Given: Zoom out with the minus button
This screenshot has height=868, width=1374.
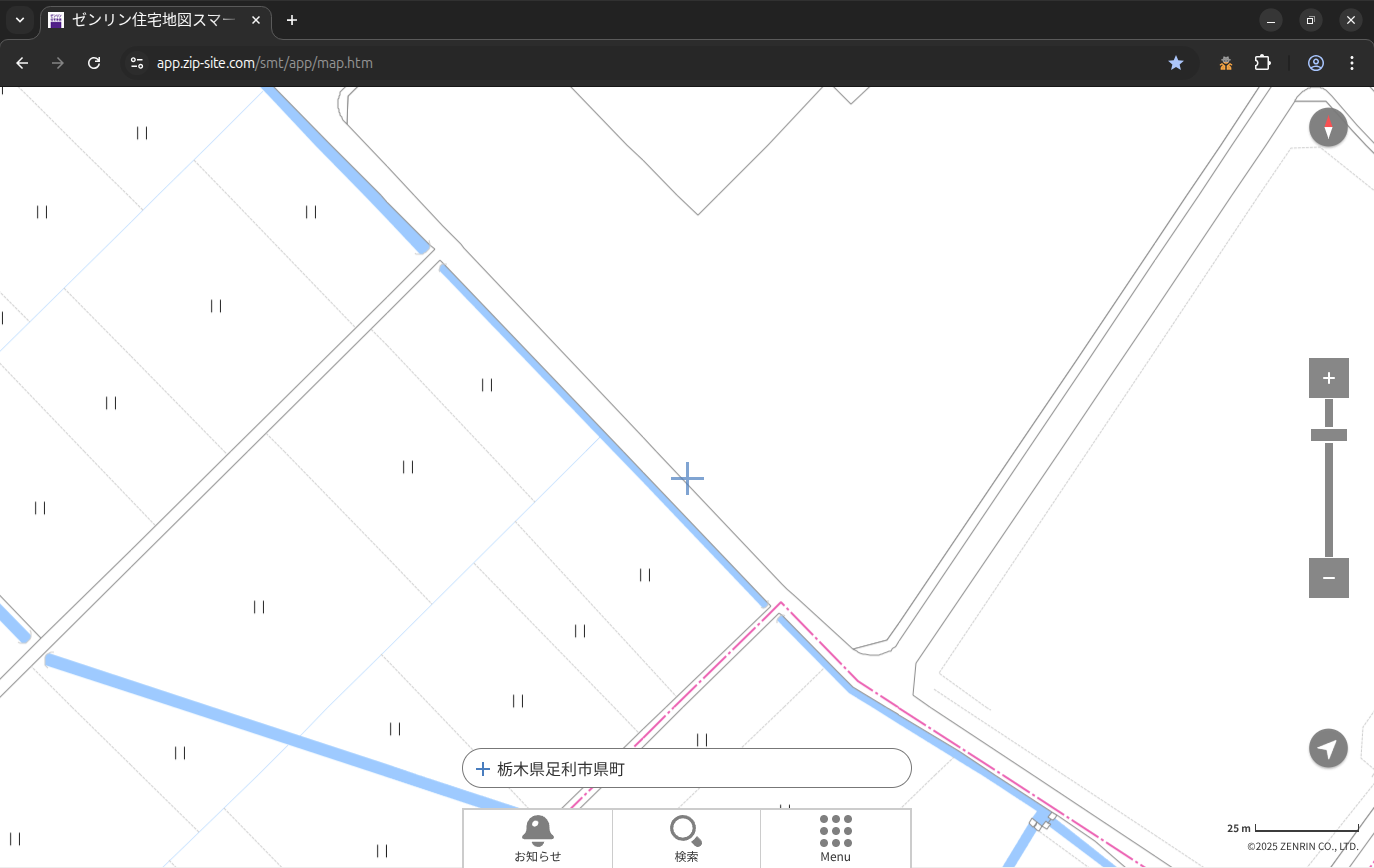Looking at the screenshot, I should click(1328, 578).
